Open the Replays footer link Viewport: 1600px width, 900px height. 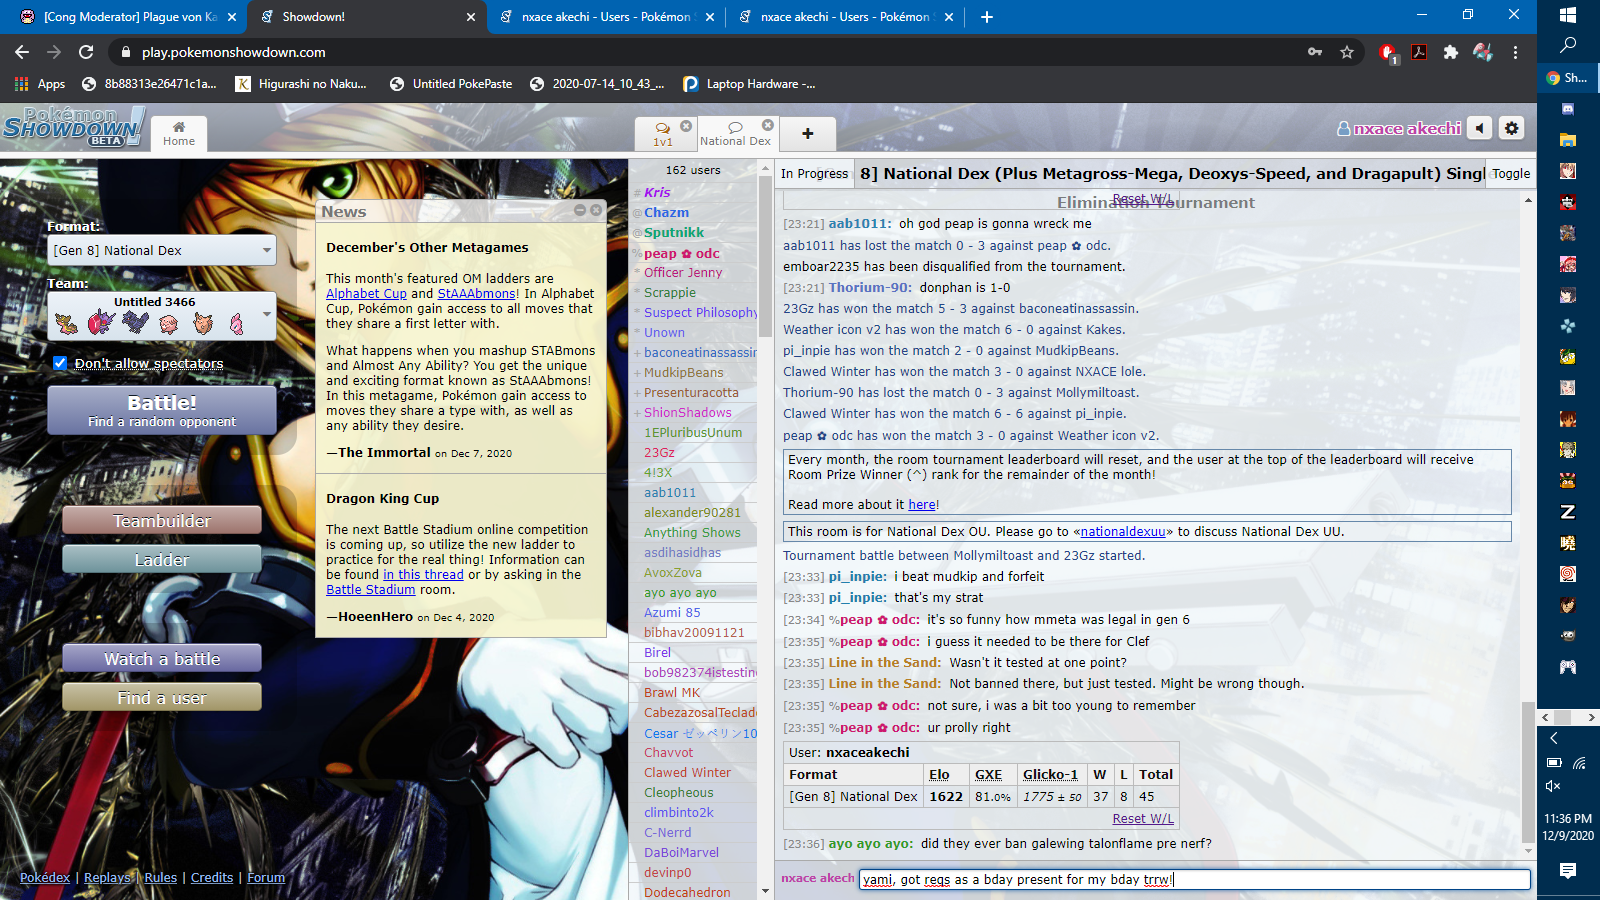(107, 878)
